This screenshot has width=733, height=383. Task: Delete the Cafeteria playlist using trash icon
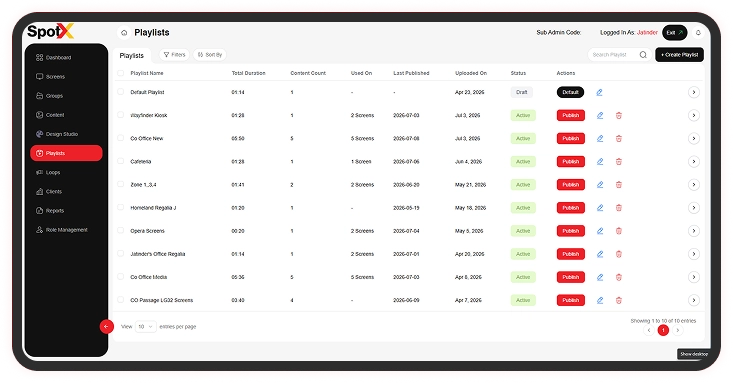[x=618, y=162]
